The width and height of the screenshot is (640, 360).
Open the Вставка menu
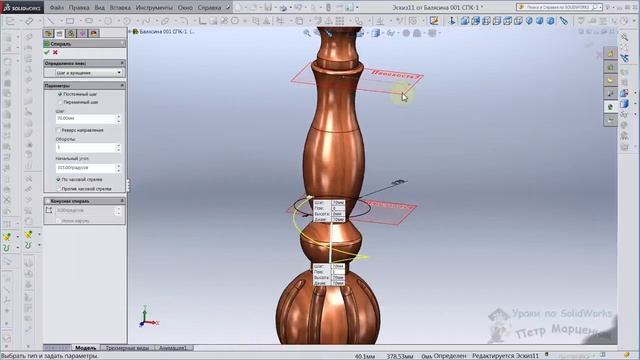[120, 8]
